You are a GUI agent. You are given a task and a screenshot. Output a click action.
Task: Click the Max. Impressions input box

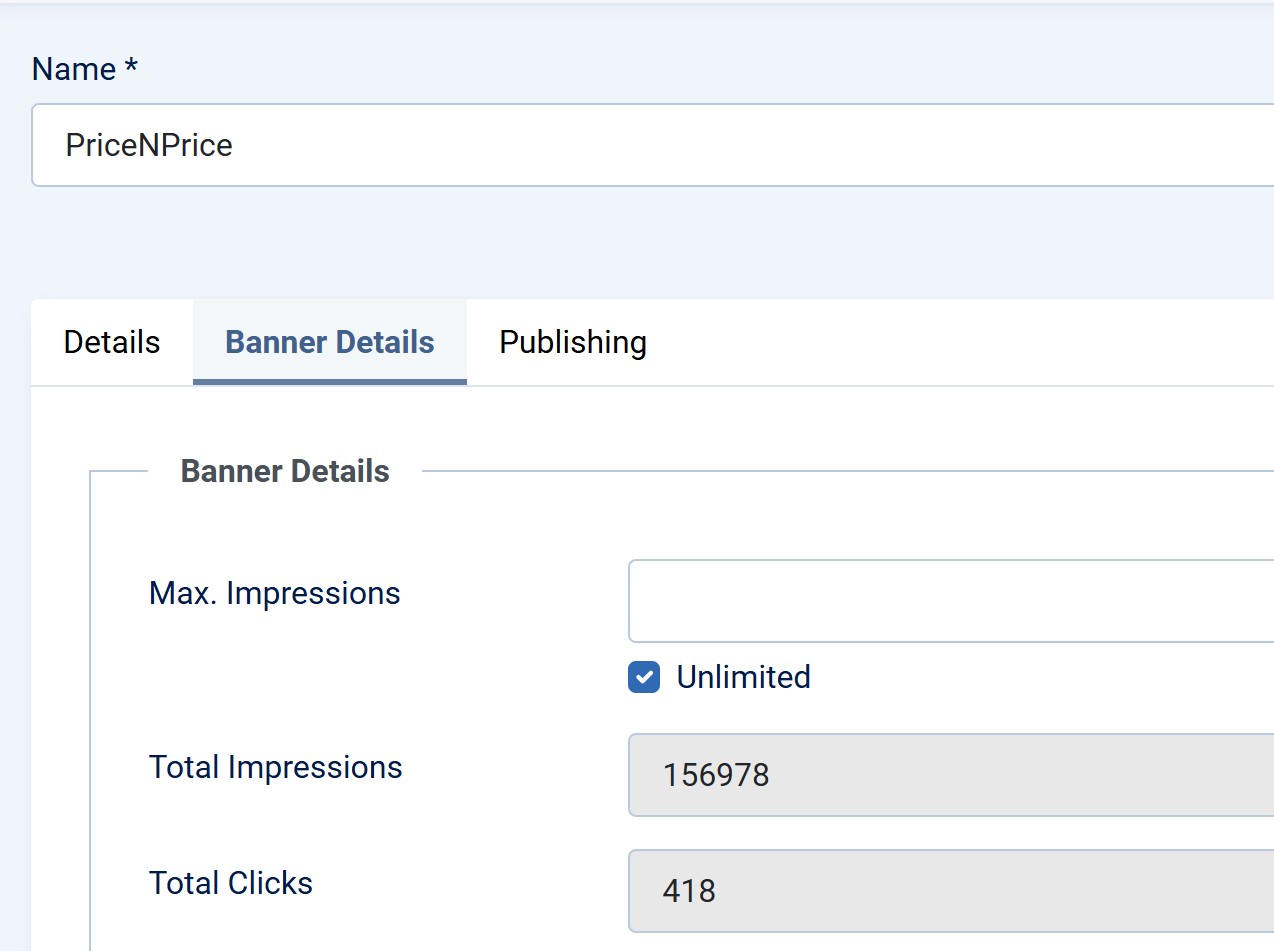950,601
